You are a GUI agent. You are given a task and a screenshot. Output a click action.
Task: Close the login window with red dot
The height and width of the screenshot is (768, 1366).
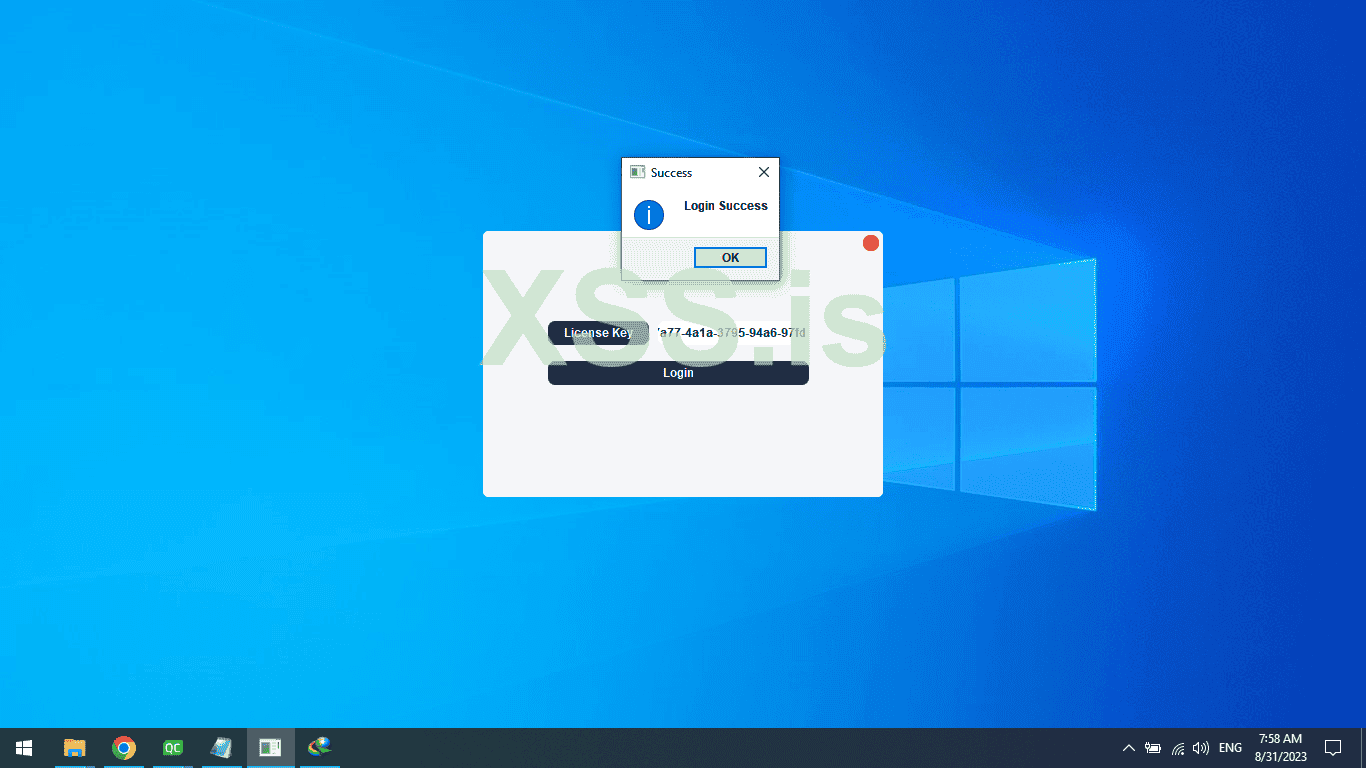click(x=870, y=243)
